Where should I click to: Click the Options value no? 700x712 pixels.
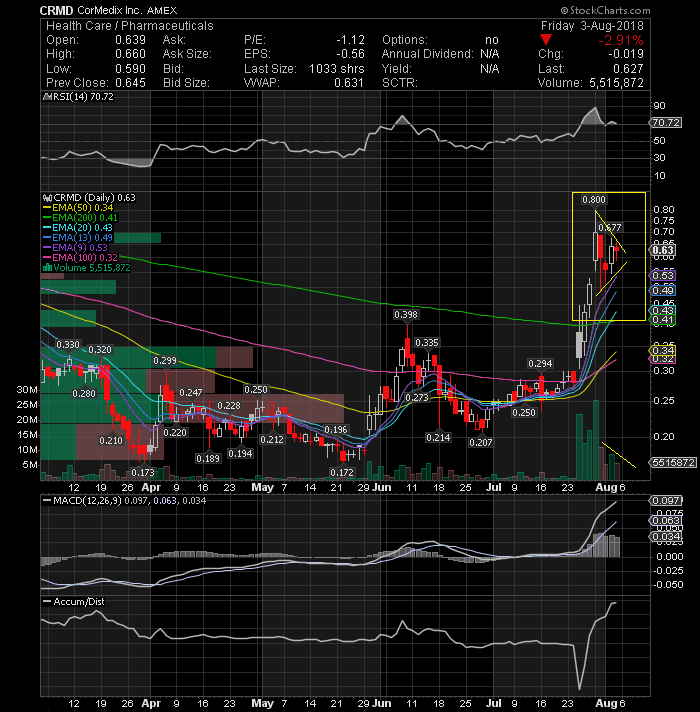click(x=492, y=40)
